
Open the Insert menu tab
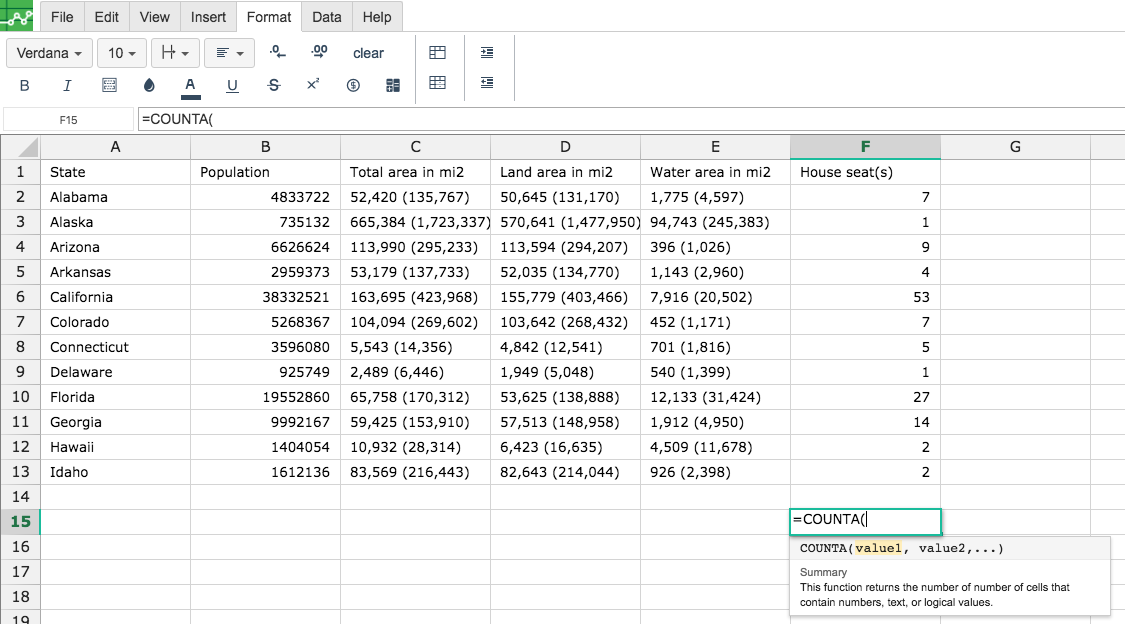pyautogui.click(x=208, y=17)
